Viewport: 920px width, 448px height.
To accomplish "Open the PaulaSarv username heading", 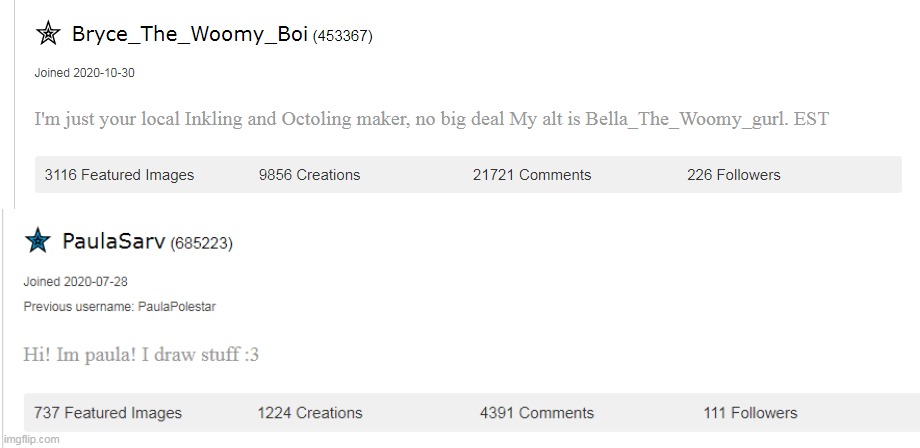I will pos(113,242).
